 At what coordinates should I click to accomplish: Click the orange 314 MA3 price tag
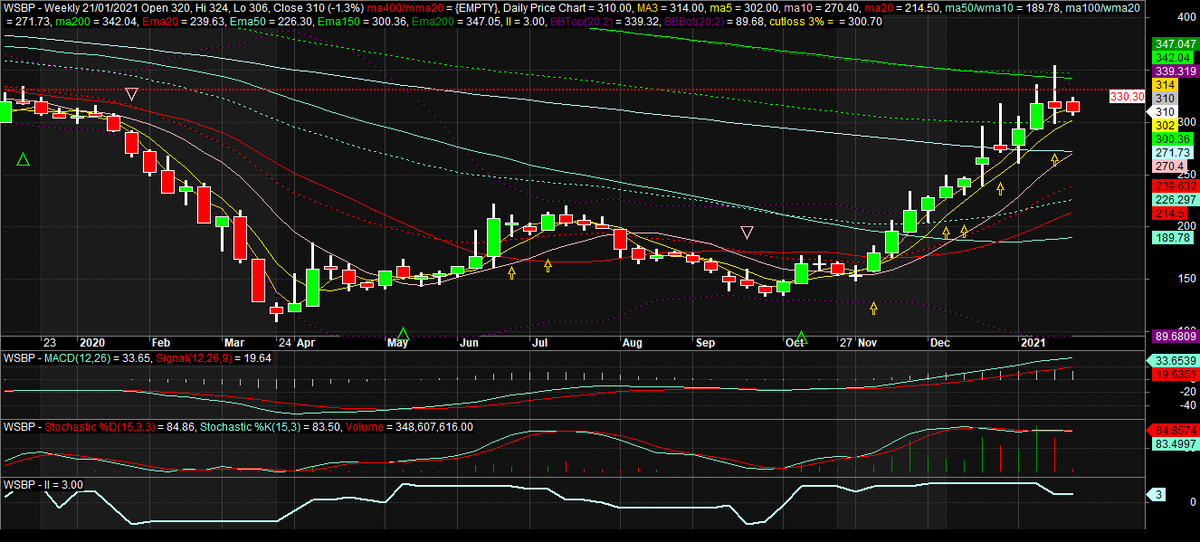pyautogui.click(x=1165, y=87)
